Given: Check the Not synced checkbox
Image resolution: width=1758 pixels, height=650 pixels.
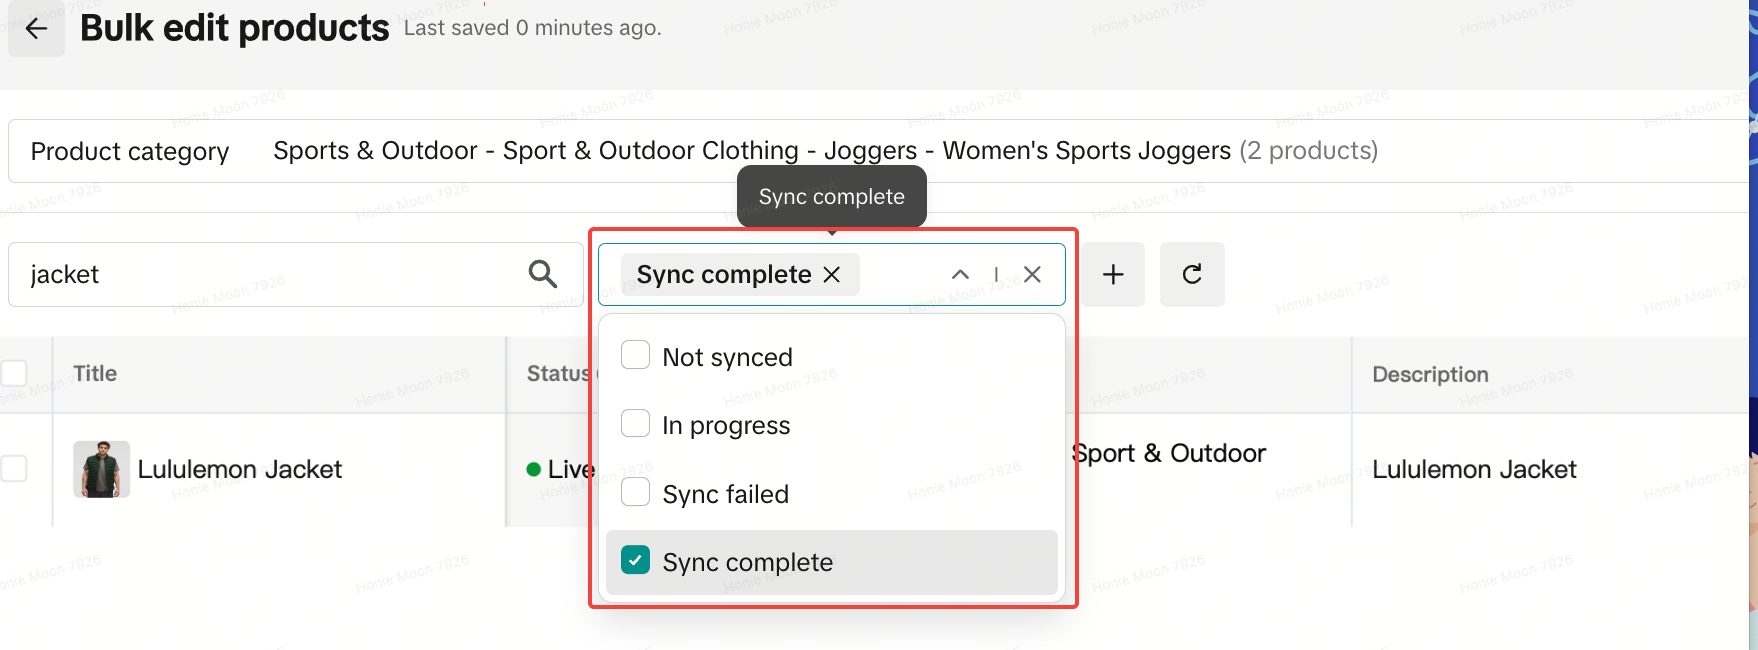Looking at the screenshot, I should 635,356.
